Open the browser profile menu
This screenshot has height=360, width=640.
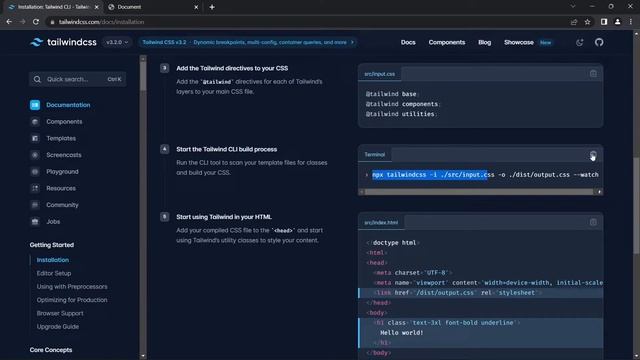pyautogui.click(x=617, y=22)
